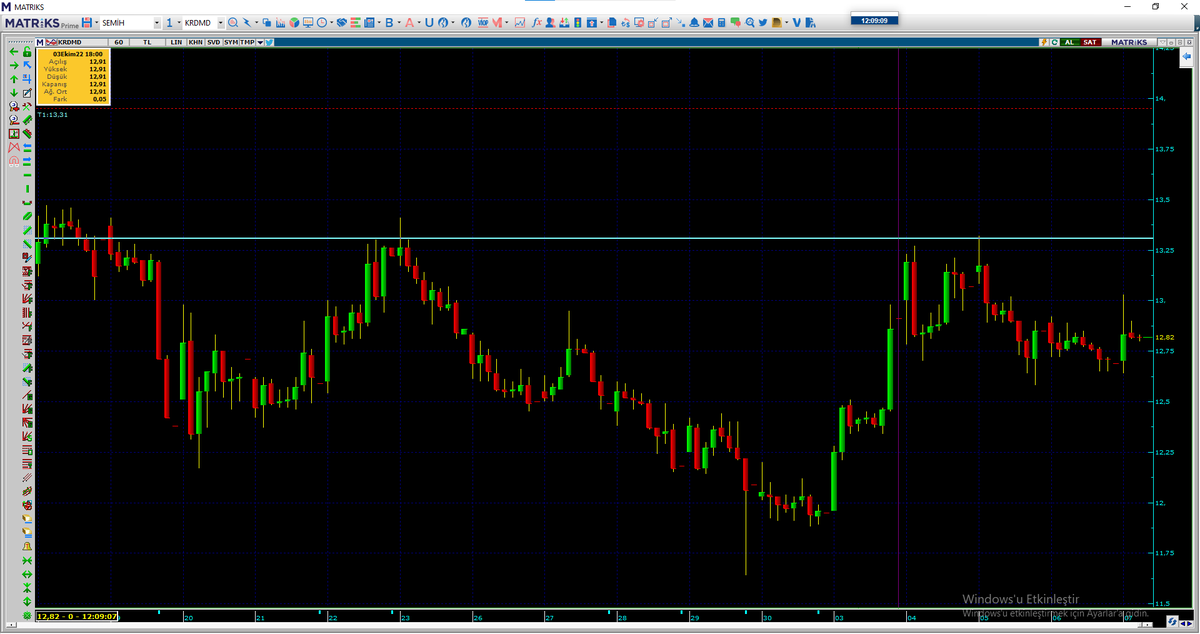Click the VIOP icon in toolbar
1200x634 pixels.
[x=482, y=22]
